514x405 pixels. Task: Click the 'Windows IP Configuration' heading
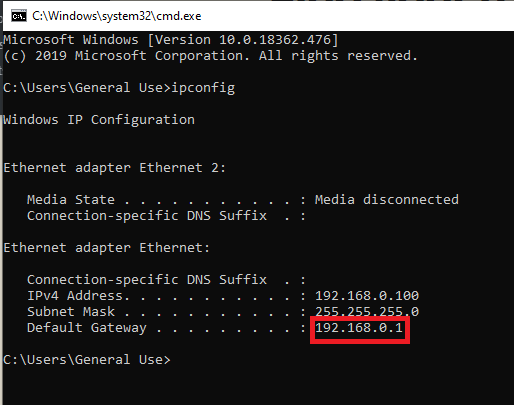99,120
